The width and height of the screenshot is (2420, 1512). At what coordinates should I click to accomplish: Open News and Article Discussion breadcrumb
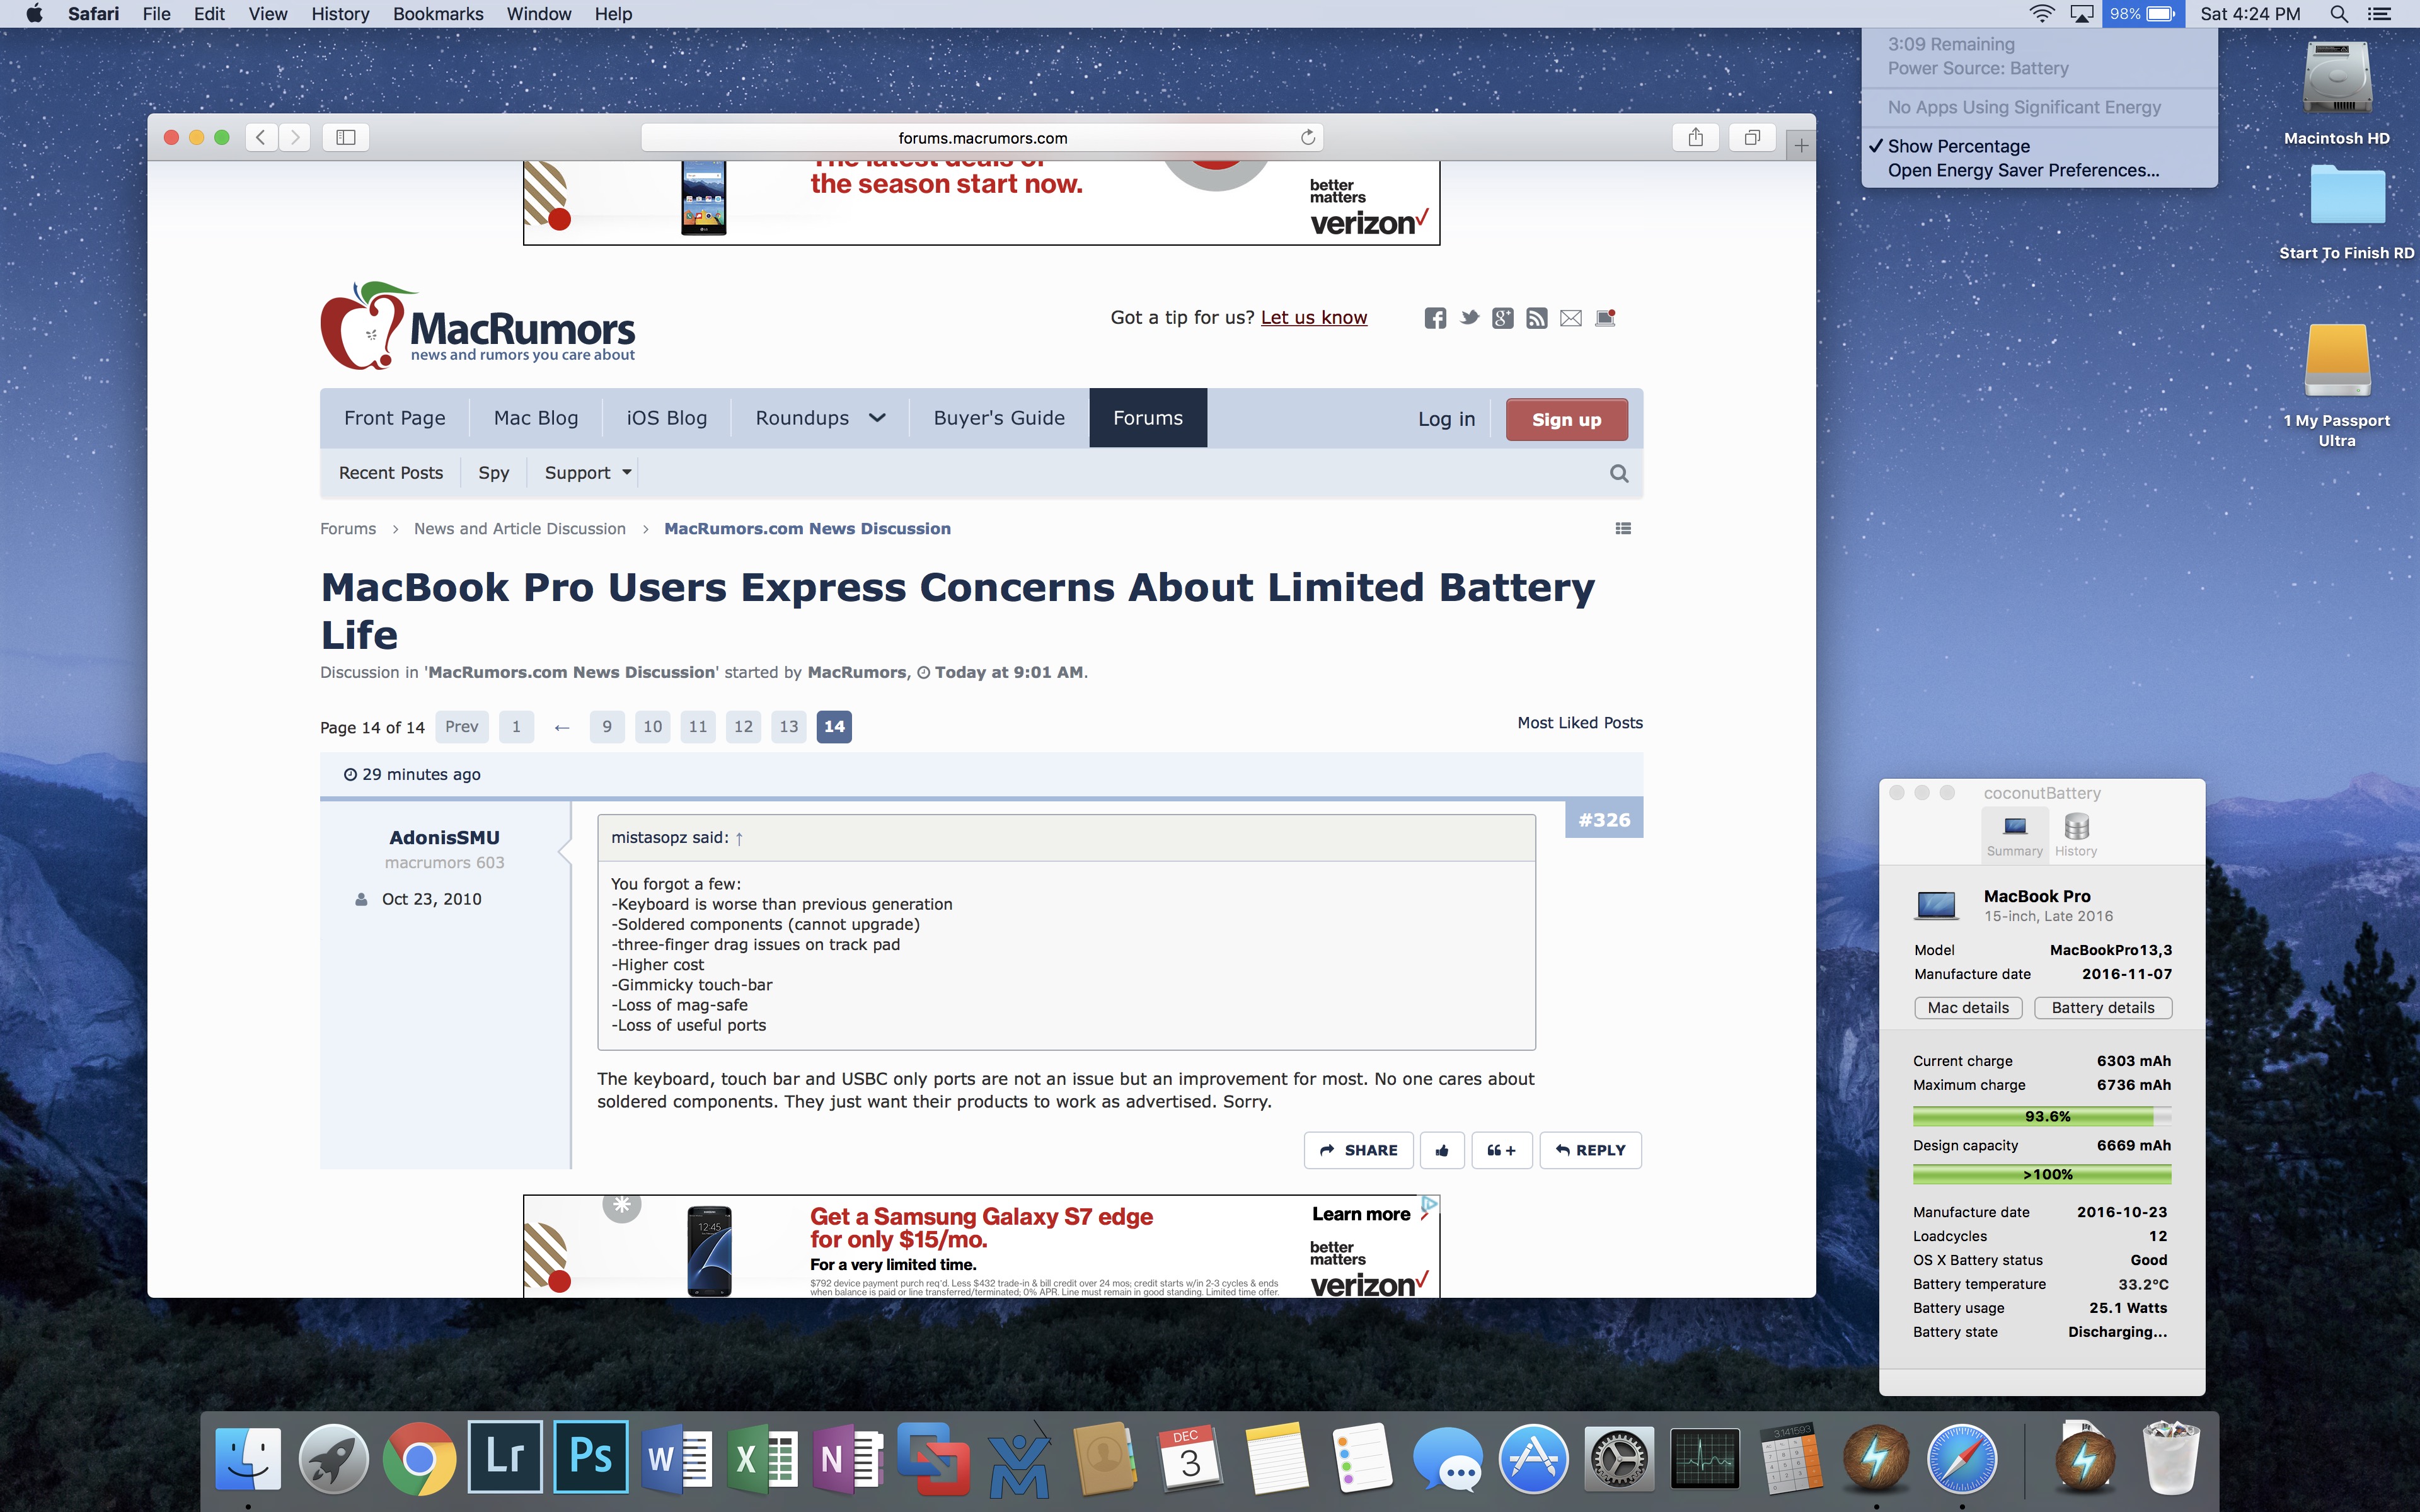[x=520, y=529]
